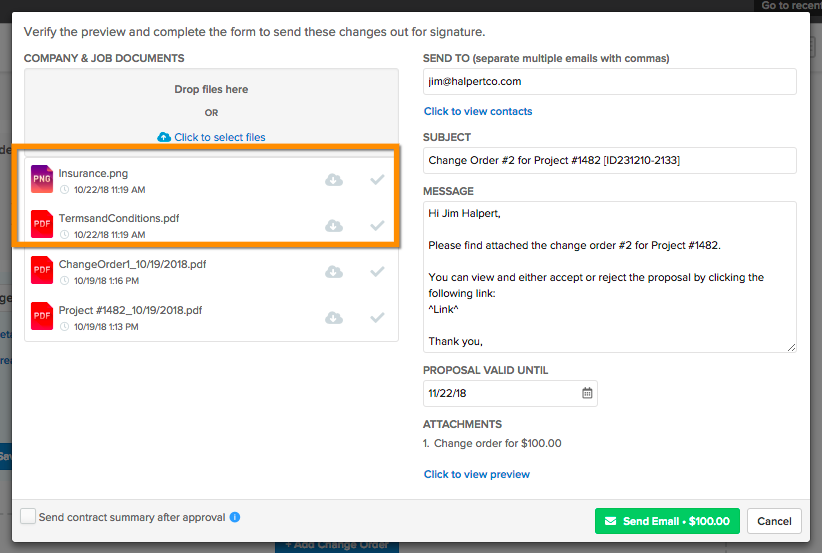Click to select files for upload

[x=212, y=137]
